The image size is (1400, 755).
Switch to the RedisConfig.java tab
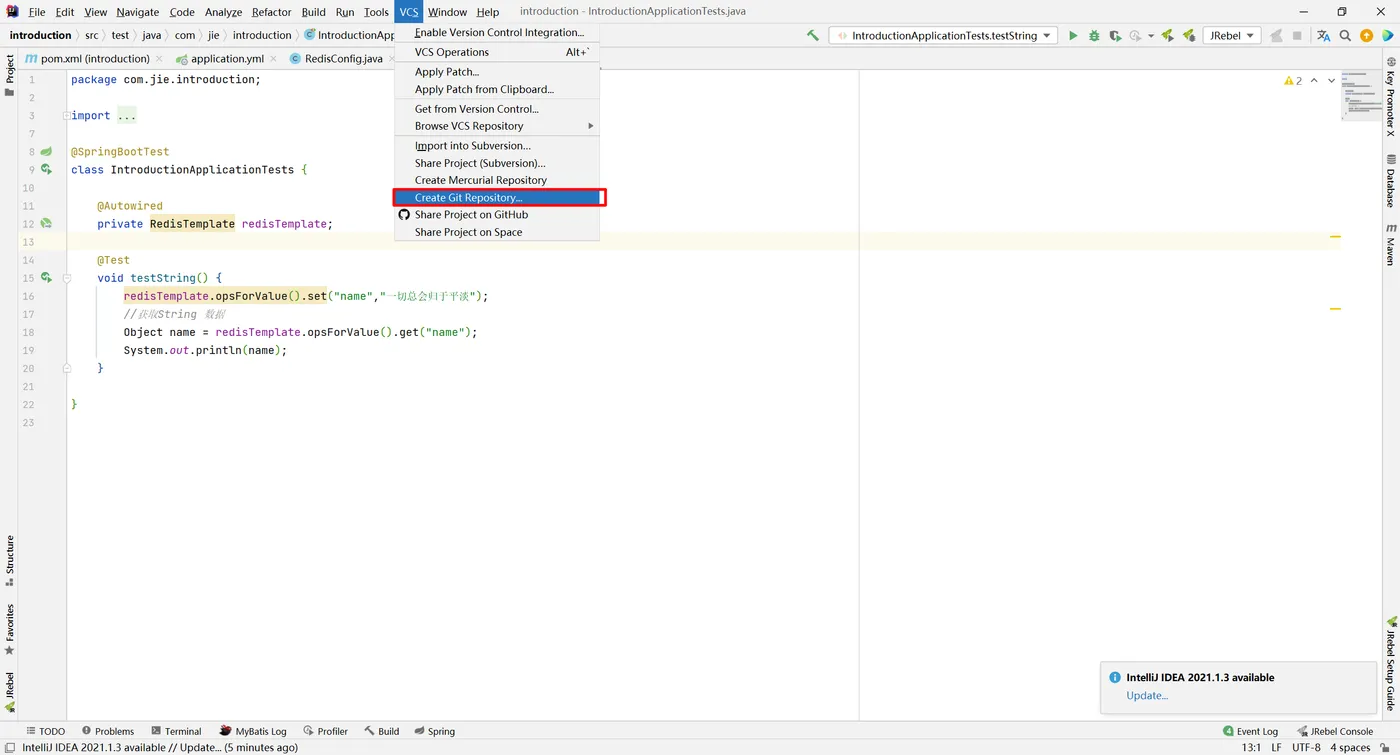tap(340, 59)
